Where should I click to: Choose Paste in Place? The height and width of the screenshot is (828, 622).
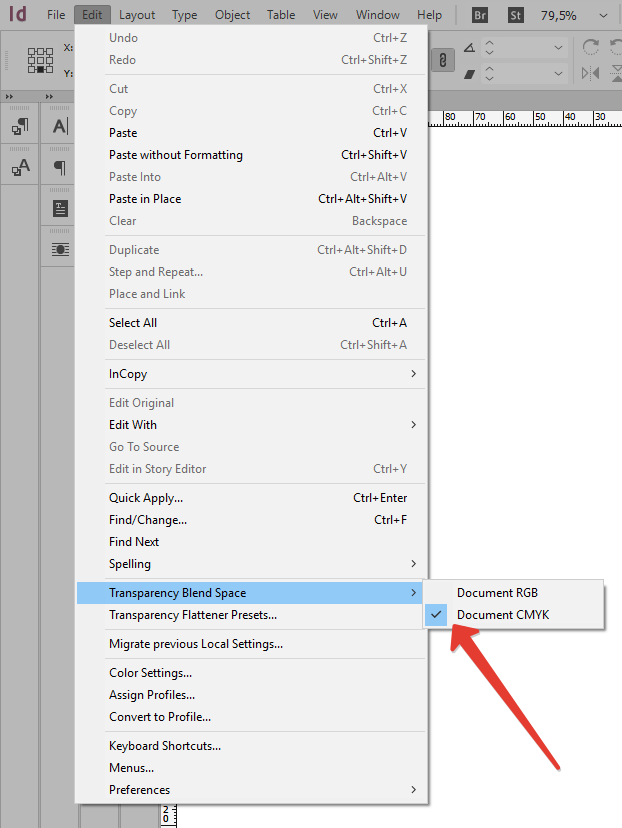coord(251,199)
